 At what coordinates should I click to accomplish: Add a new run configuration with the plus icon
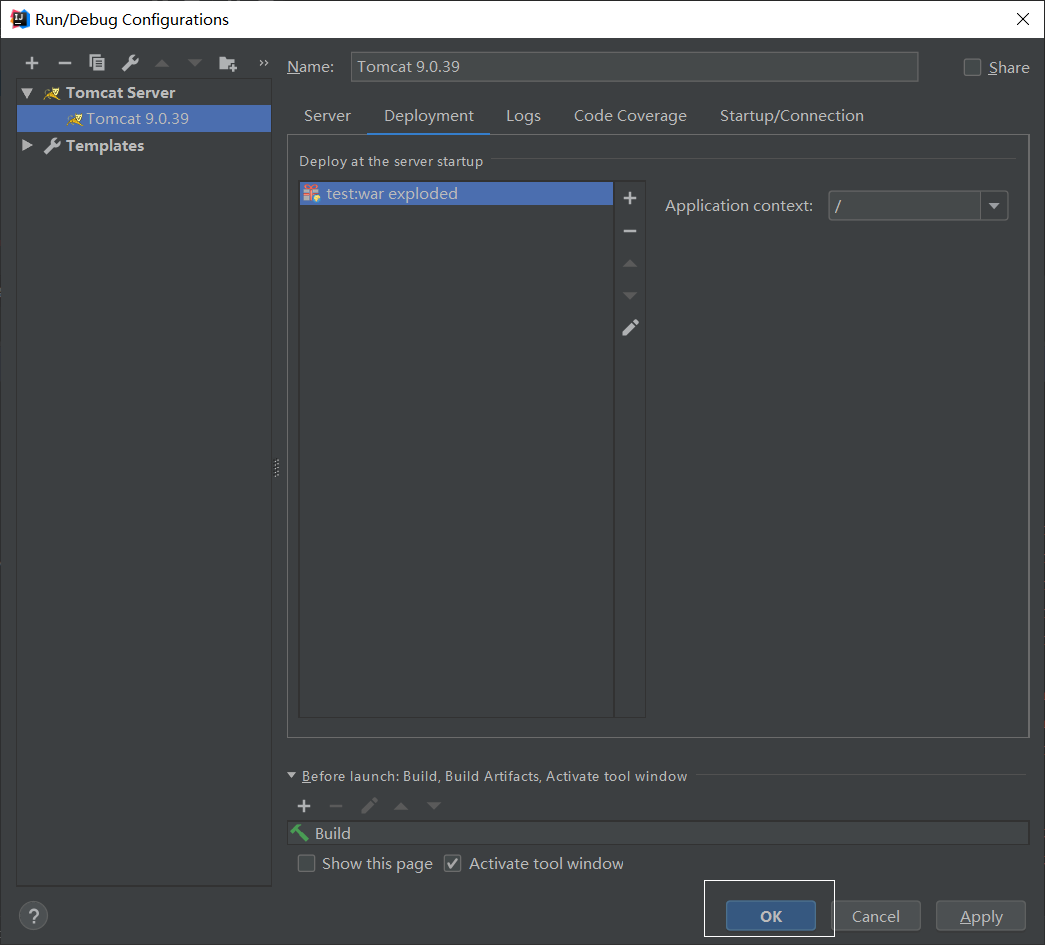pyautogui.click(x=31, y=63)
